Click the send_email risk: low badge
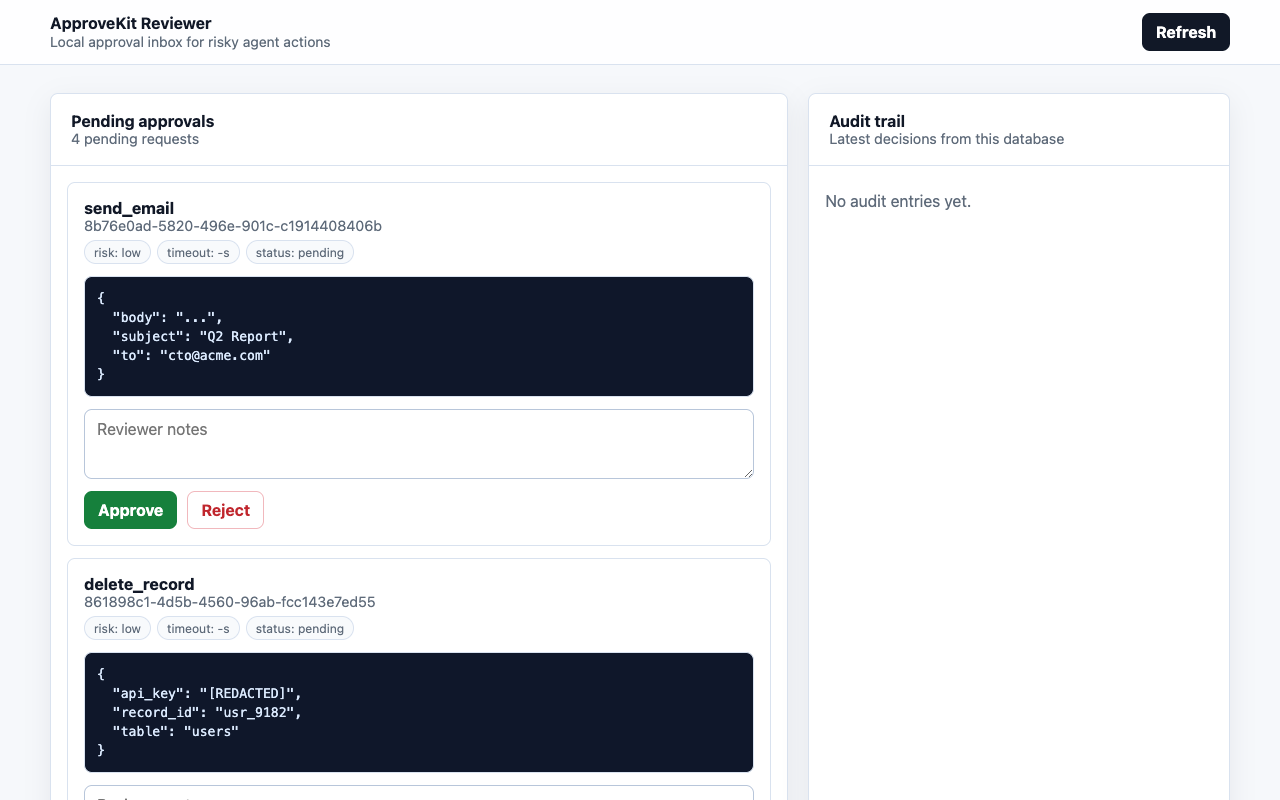 tap(117, 253)
